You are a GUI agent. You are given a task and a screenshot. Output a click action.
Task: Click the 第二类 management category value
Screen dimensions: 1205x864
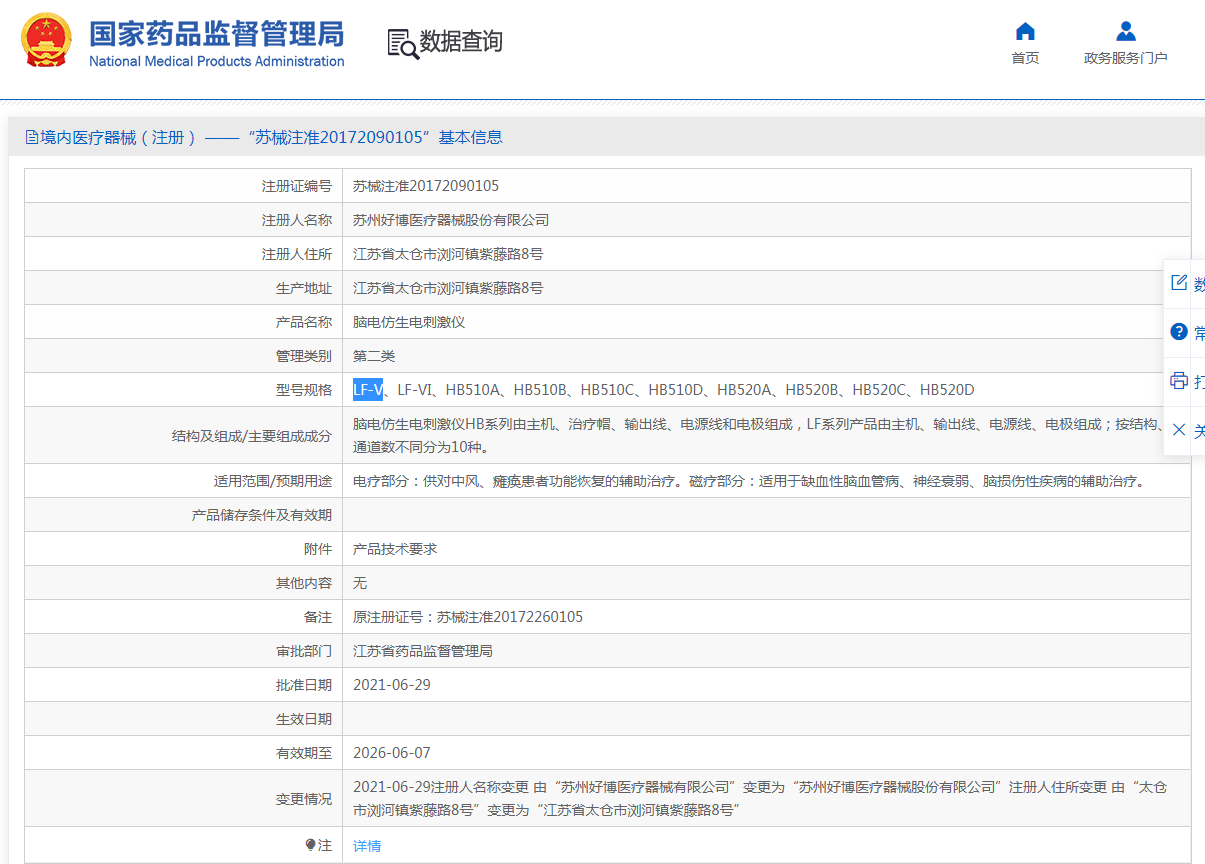374,356
